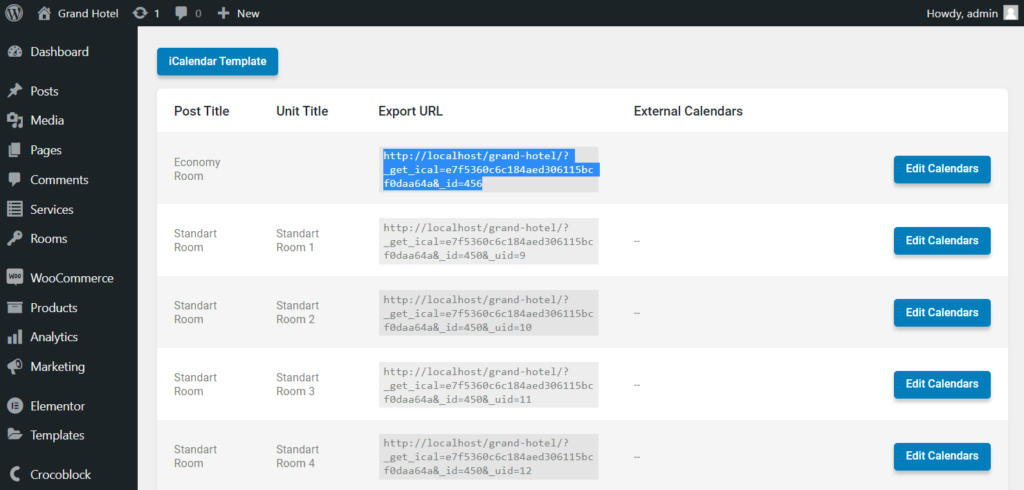Click the Standart Room 2 unit title
Image resolution: width=1024 pixels, height=490 pixels.
(298, 312)
